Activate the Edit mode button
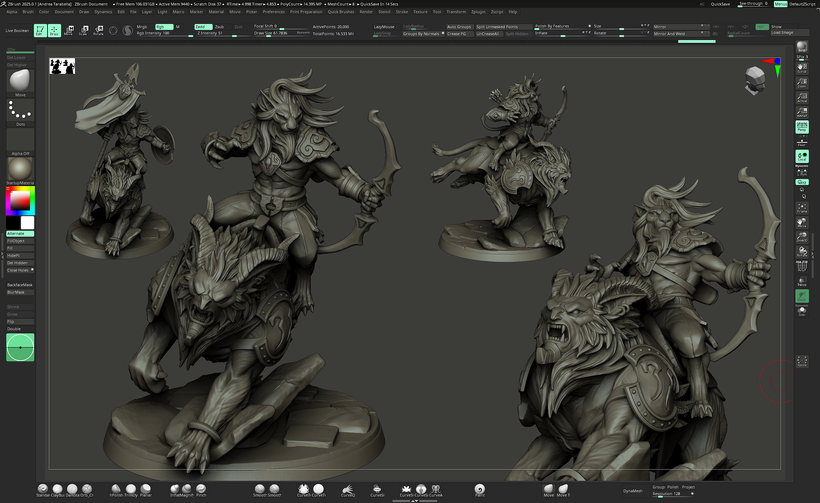Viewport: 820px width, 503px height. pyautogui.click(x=40, y=30)
